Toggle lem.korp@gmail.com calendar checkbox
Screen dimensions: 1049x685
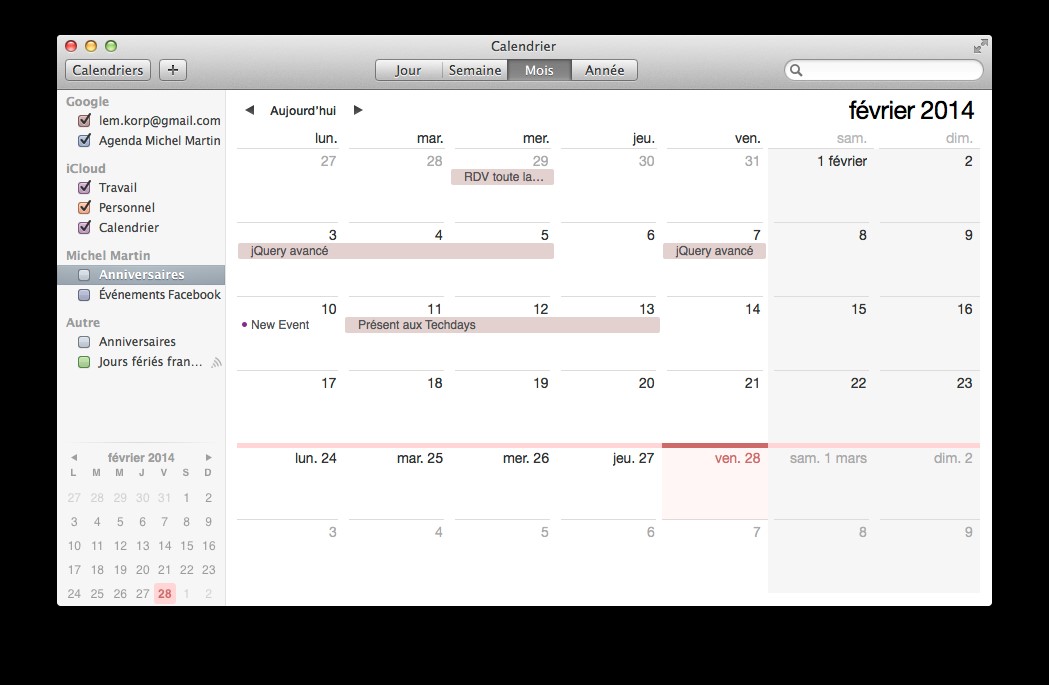[x=84, y=120]
